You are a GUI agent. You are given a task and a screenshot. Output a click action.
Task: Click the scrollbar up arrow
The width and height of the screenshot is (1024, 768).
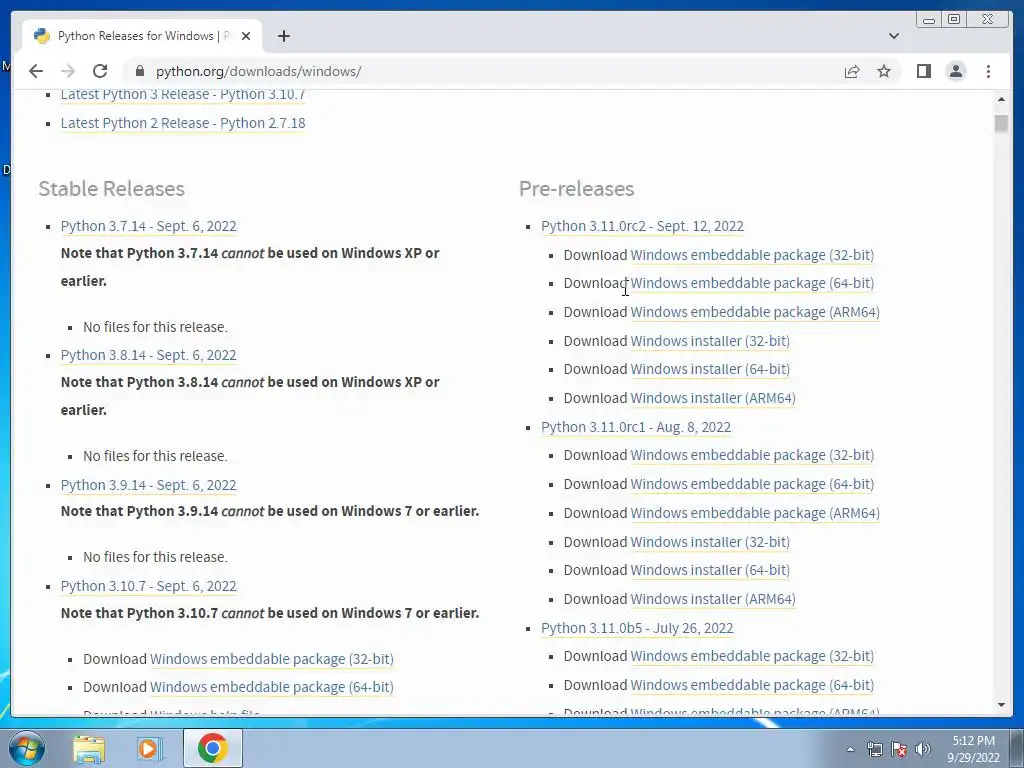(1001, 99)
